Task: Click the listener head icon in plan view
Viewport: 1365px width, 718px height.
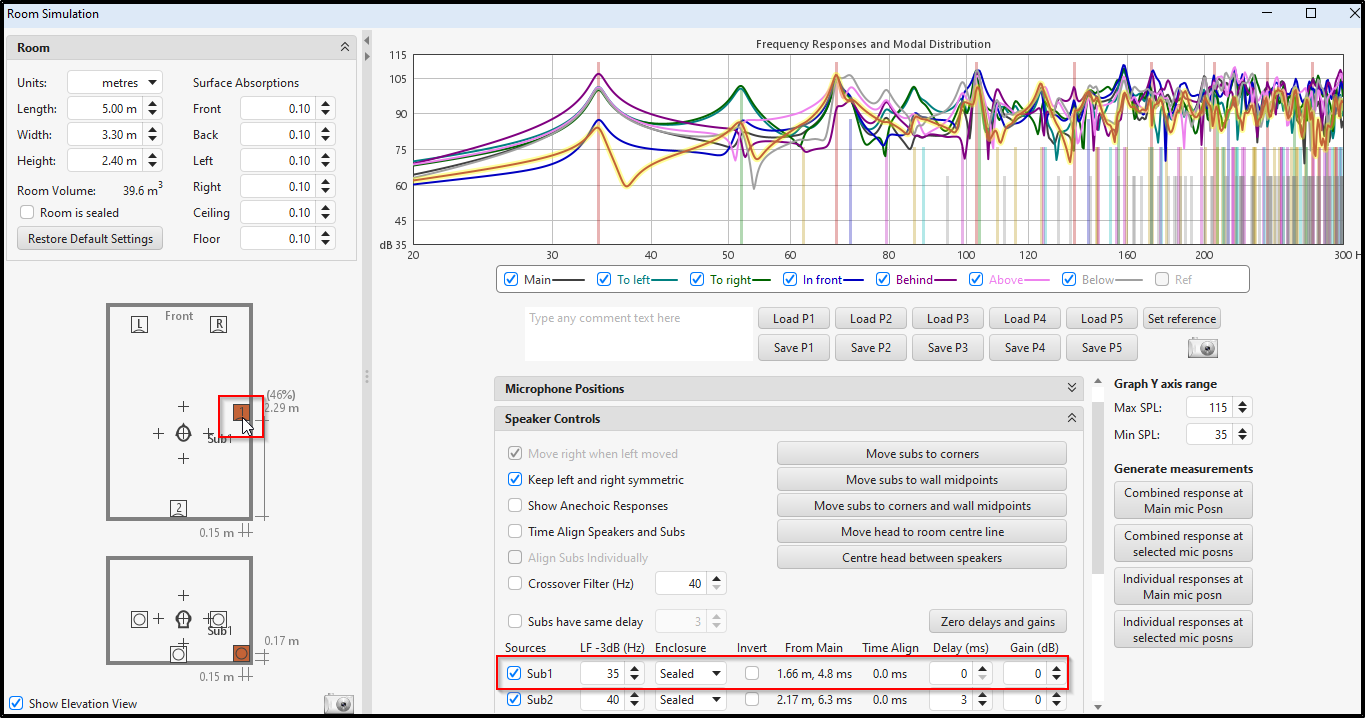Action: pos(183,433)
